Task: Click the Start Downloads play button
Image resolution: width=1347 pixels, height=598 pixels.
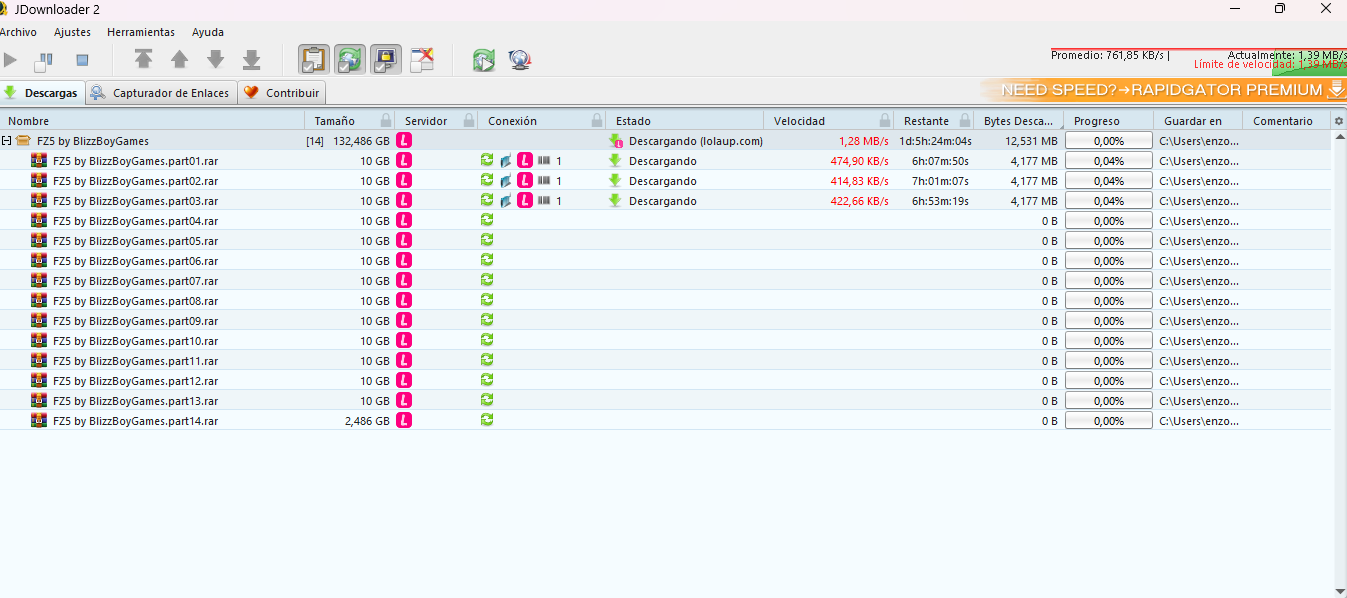Action: (11, 60)
